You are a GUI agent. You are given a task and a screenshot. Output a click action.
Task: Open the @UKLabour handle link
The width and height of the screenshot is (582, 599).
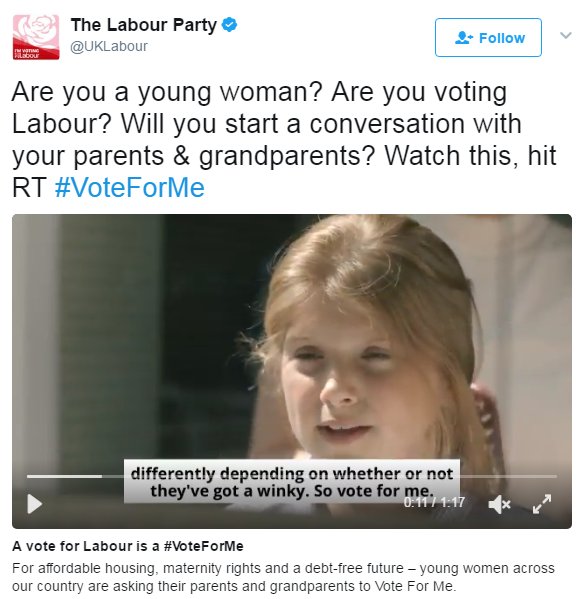pos(109,46)
